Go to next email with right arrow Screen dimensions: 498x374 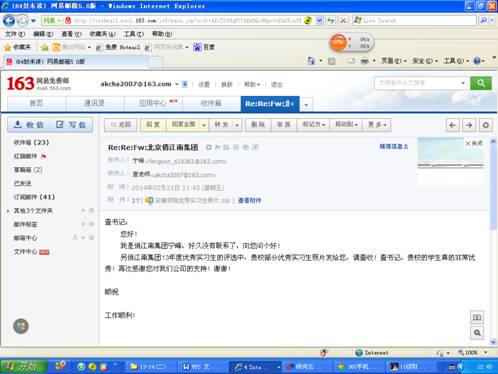(469, 125)
